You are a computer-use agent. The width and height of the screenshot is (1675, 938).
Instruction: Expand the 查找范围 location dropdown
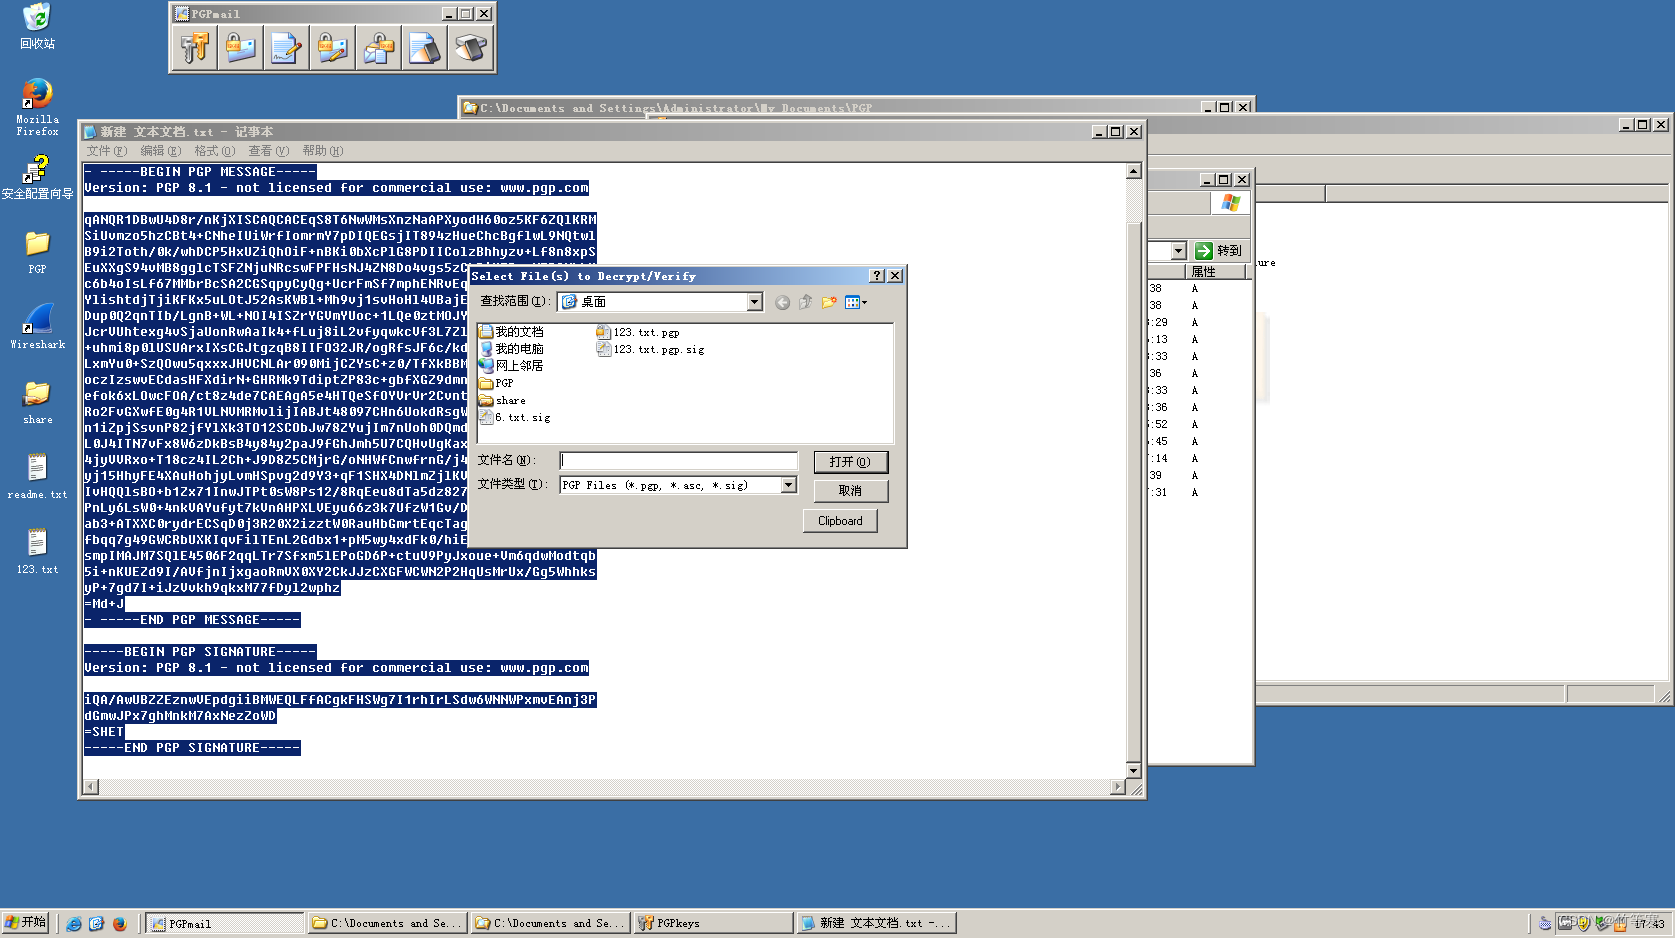[x=754, y=302]
